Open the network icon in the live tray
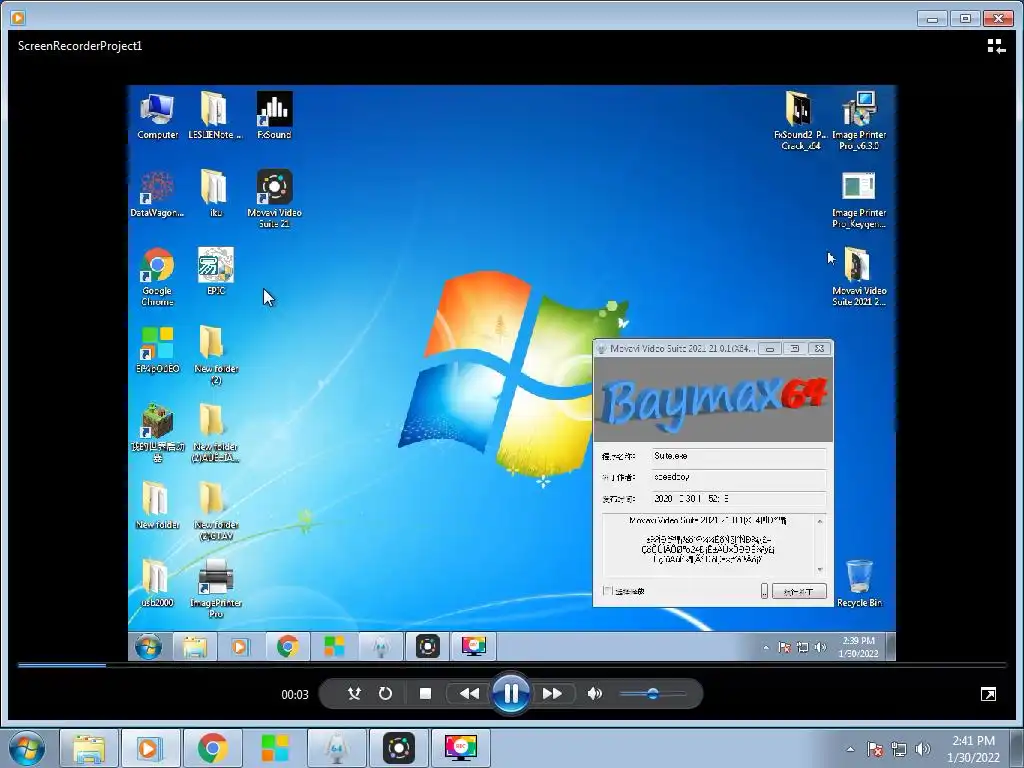1024x768 pixels. coord(899,749)
